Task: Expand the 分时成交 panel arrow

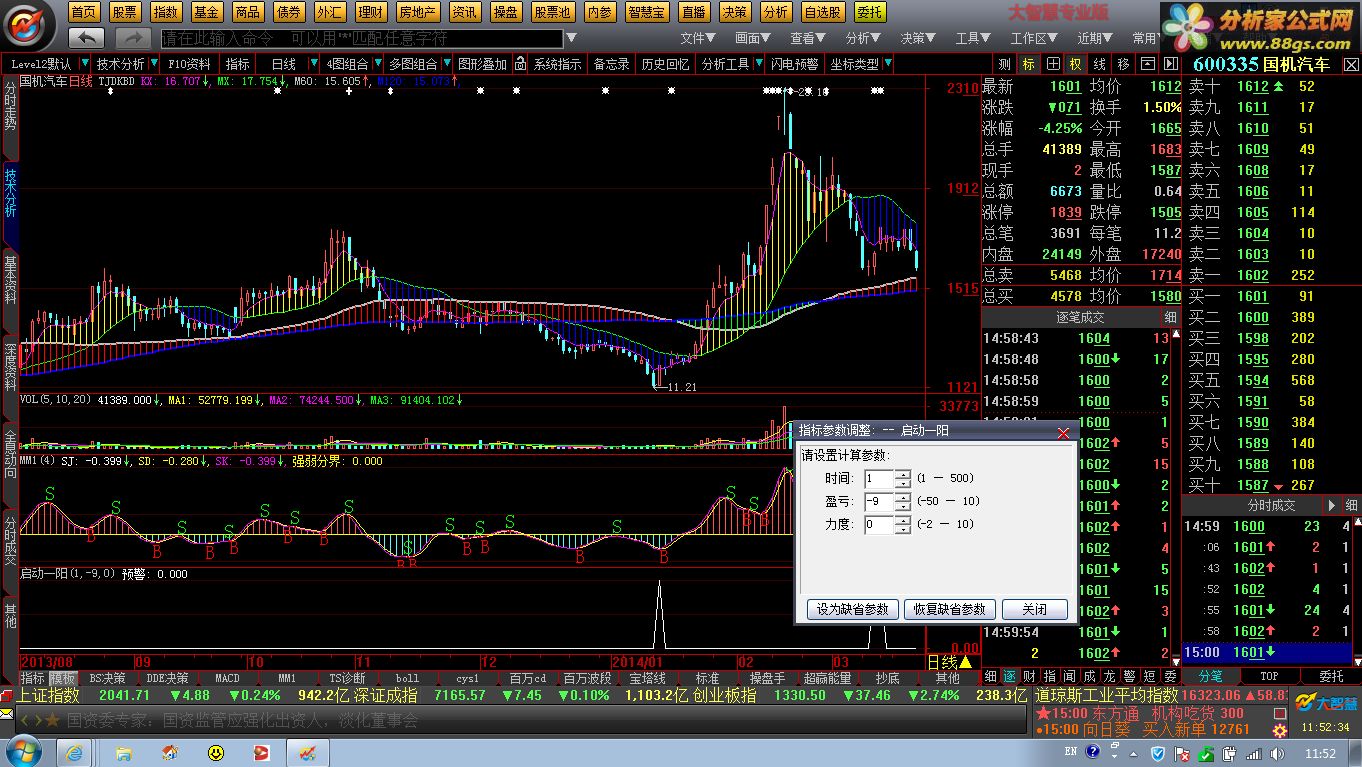Action: (1331, 506)
